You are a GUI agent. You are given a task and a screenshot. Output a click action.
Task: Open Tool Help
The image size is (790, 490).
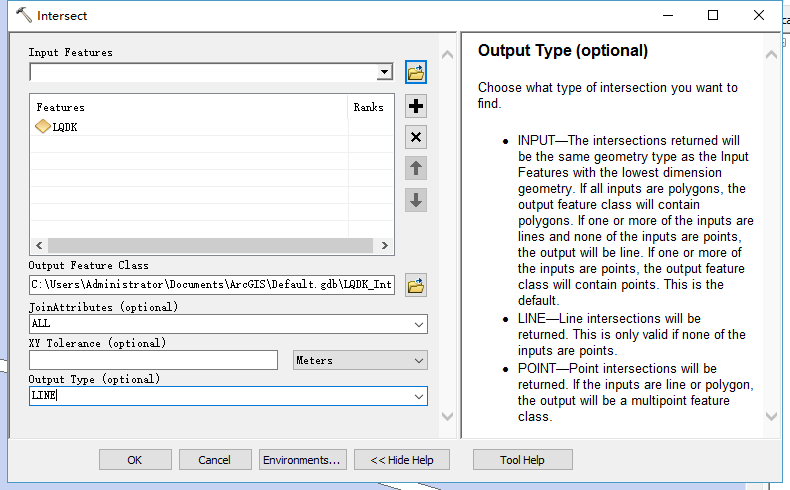pyautogui.click(x=522, y=460)
